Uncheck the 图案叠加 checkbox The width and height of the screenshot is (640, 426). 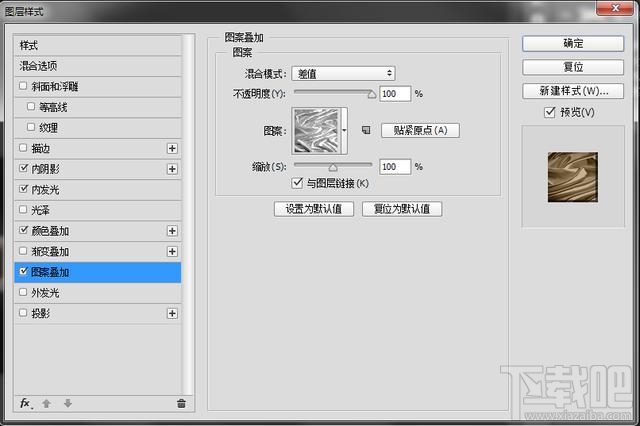[23, 271]
